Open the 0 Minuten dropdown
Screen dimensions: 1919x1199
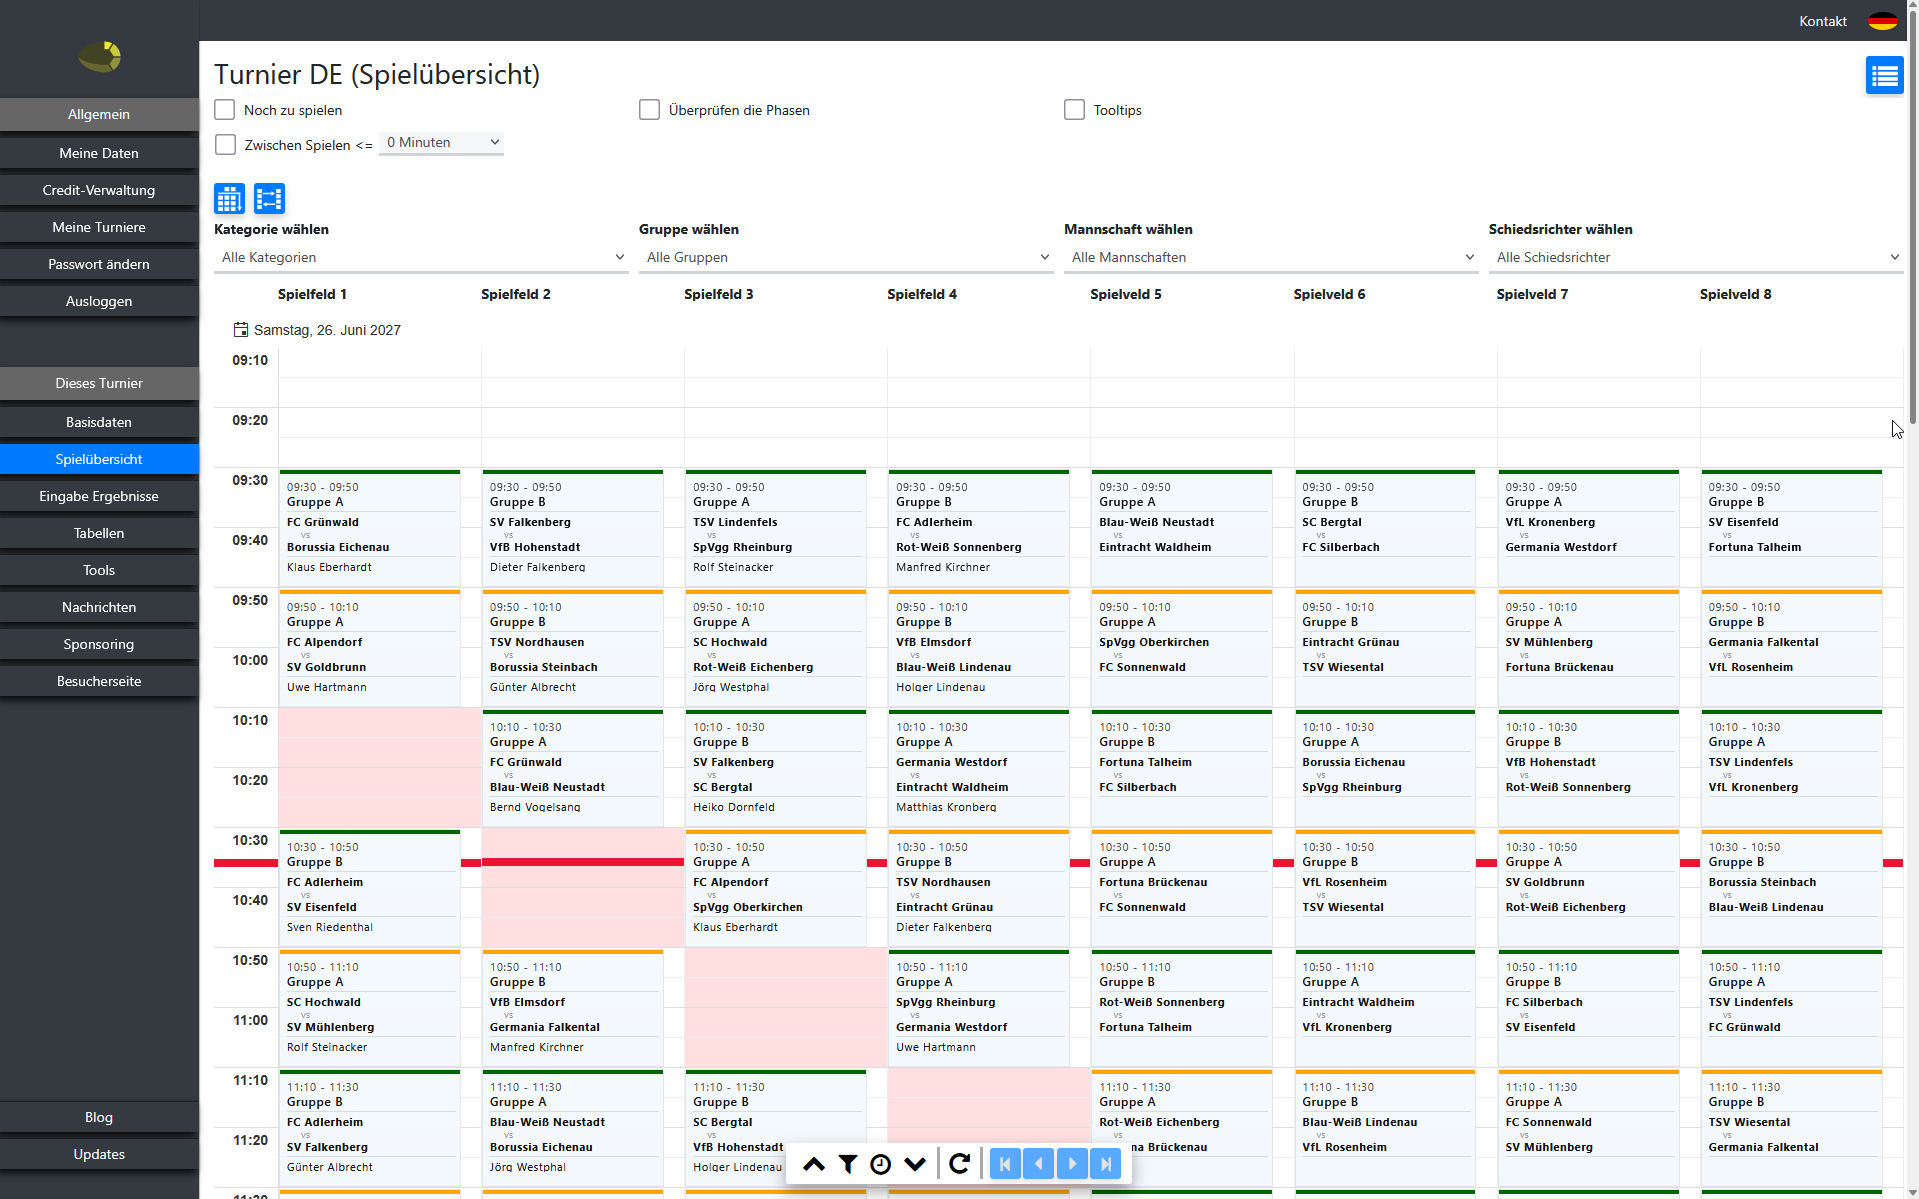point(441,143)
